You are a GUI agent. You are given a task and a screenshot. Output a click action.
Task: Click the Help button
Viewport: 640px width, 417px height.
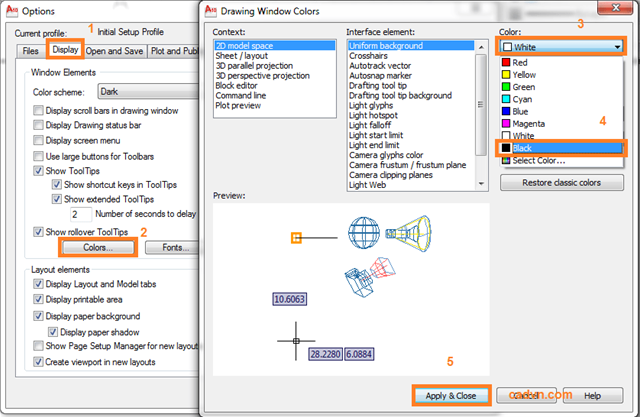[x=593, y=396]
